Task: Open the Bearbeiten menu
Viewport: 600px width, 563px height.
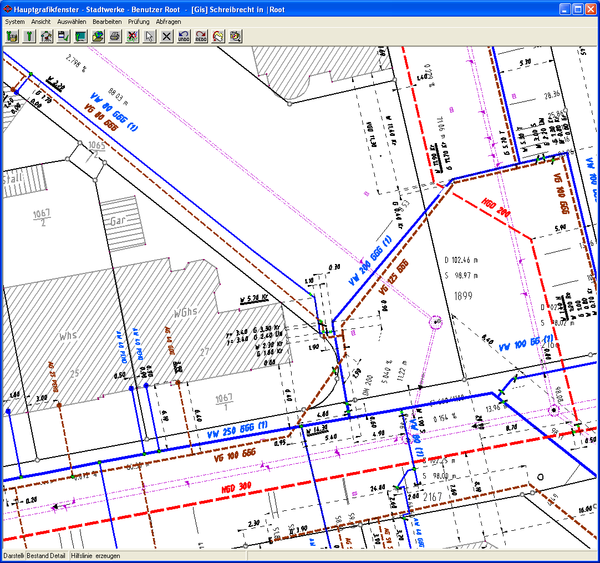Action: tap(107, 21)
